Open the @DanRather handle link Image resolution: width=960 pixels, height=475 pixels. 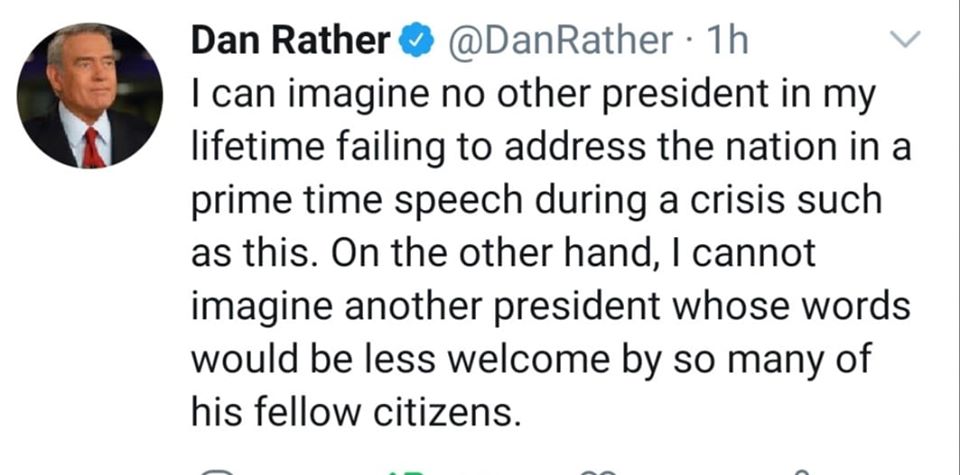point(558,40)
